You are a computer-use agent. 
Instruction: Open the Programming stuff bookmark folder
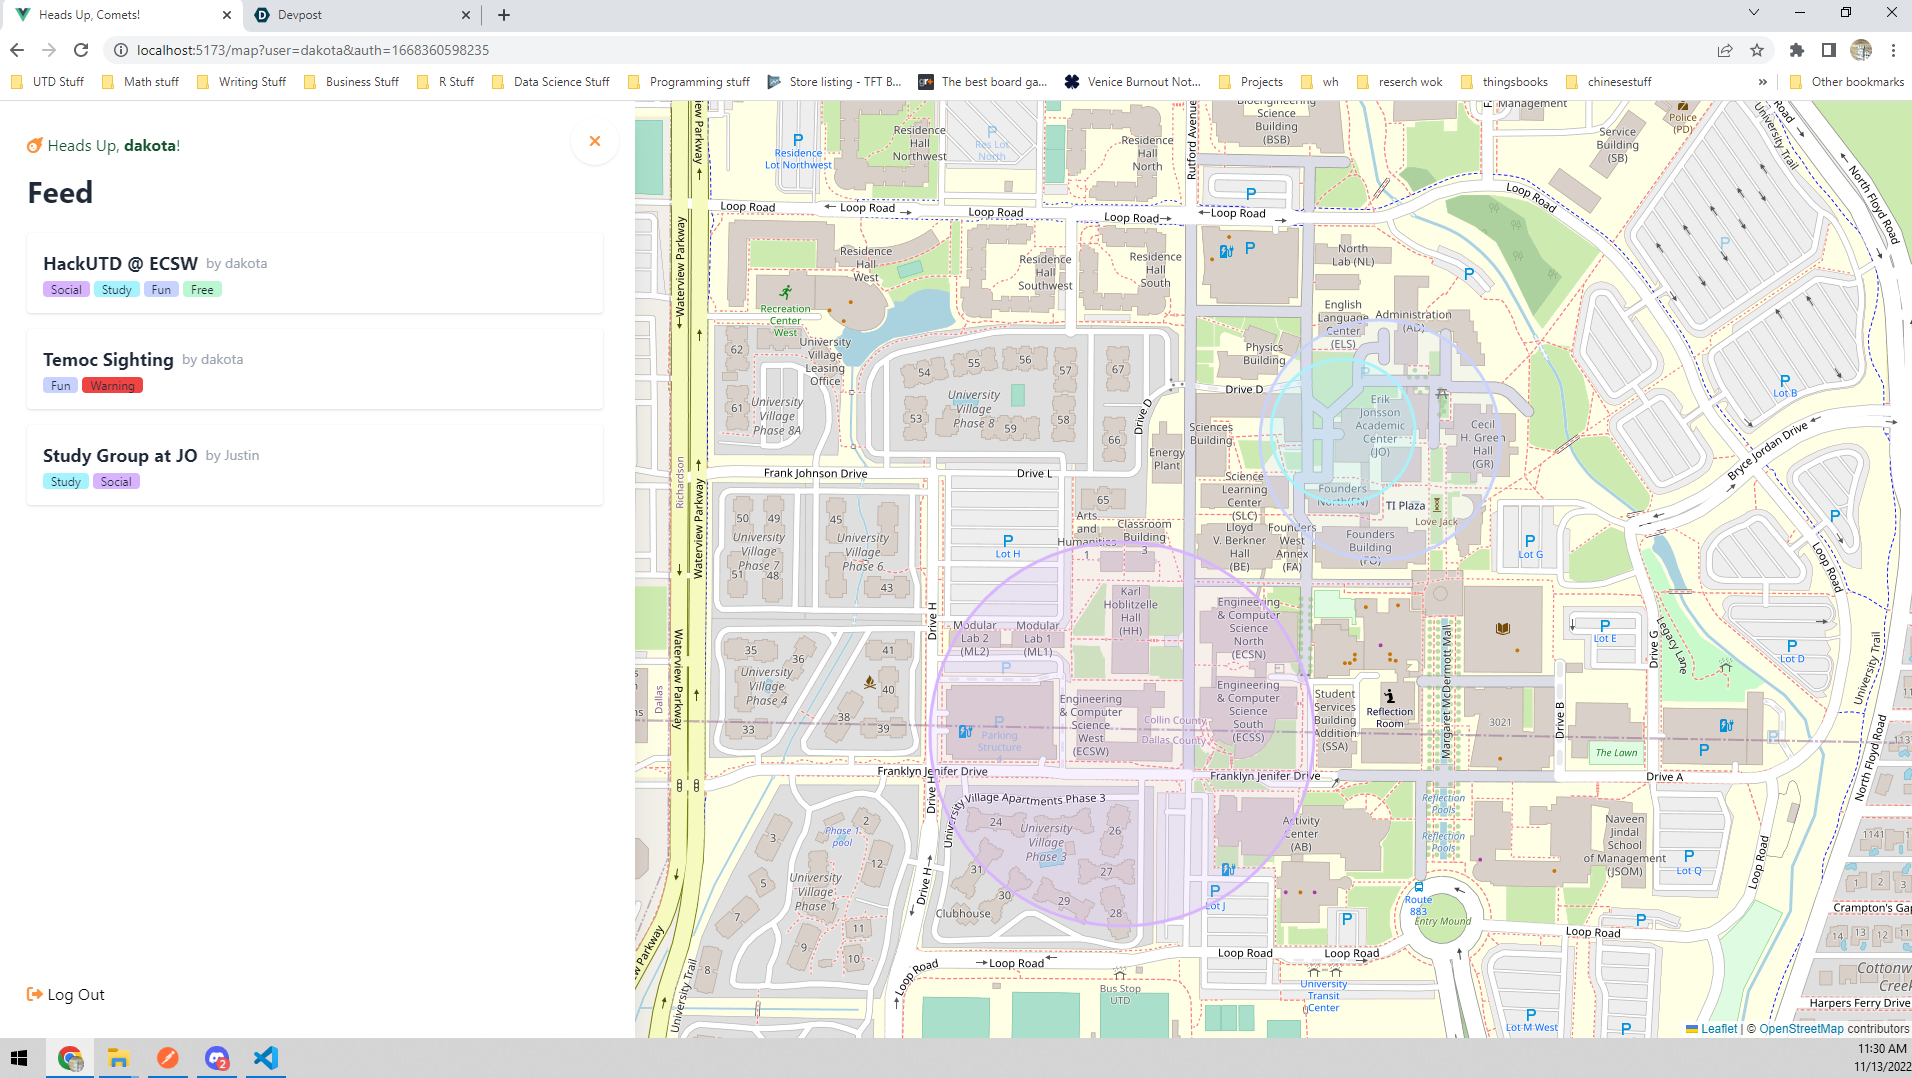click(689, 82)
